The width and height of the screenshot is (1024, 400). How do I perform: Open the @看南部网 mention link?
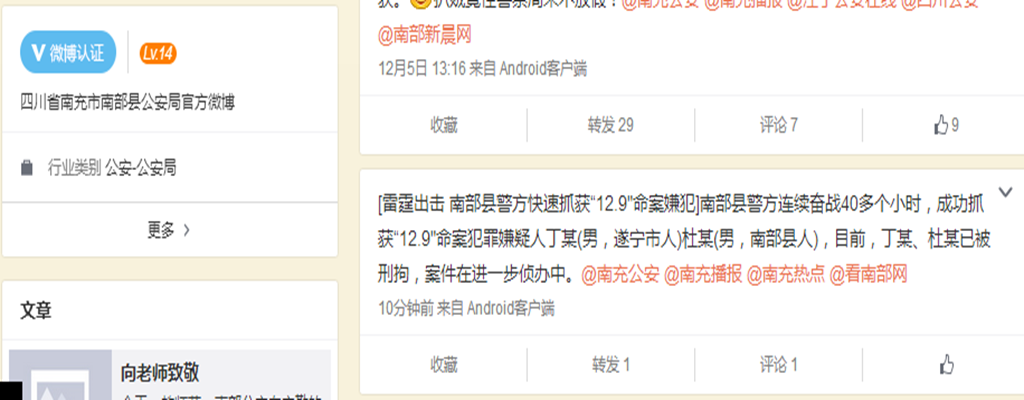(869, 275)
